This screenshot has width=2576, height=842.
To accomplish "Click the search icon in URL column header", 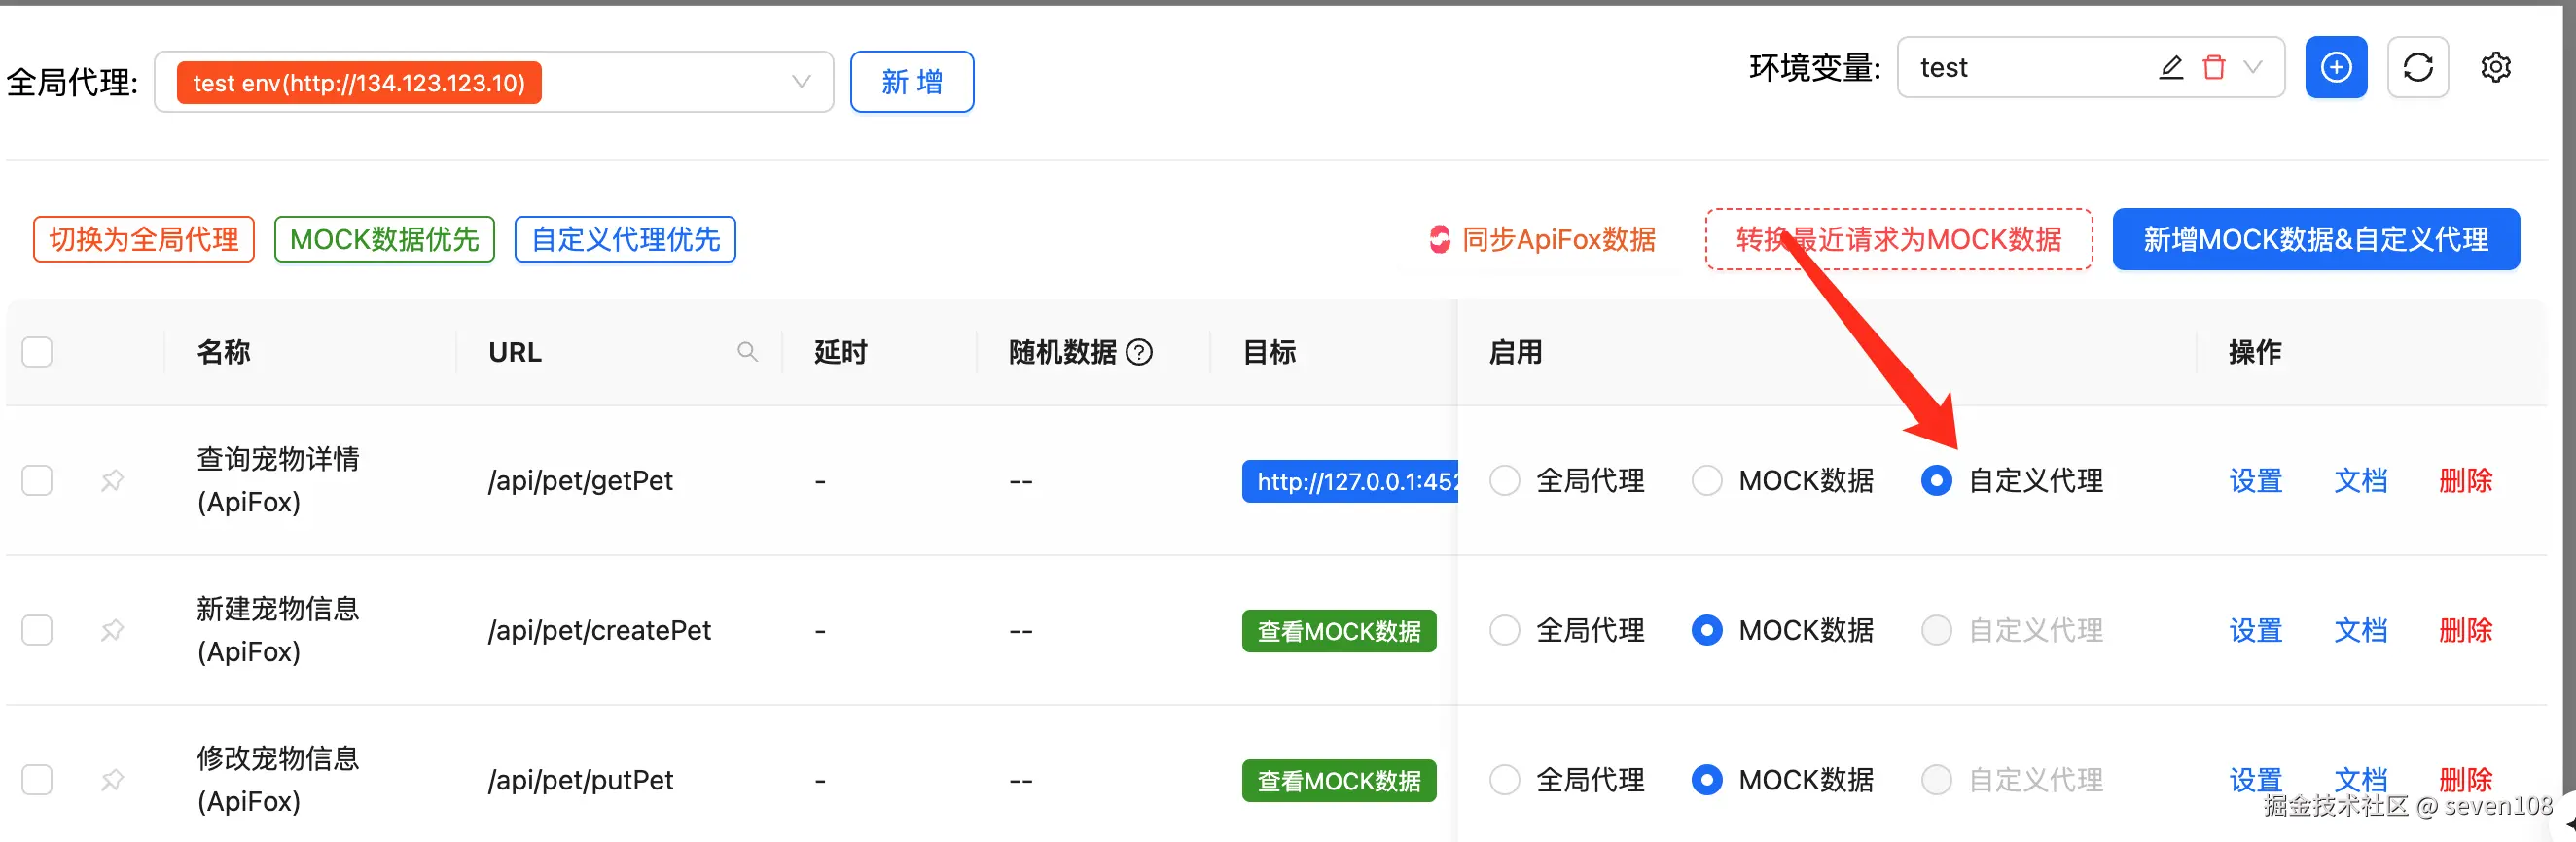I will click(x=747, y=351).
